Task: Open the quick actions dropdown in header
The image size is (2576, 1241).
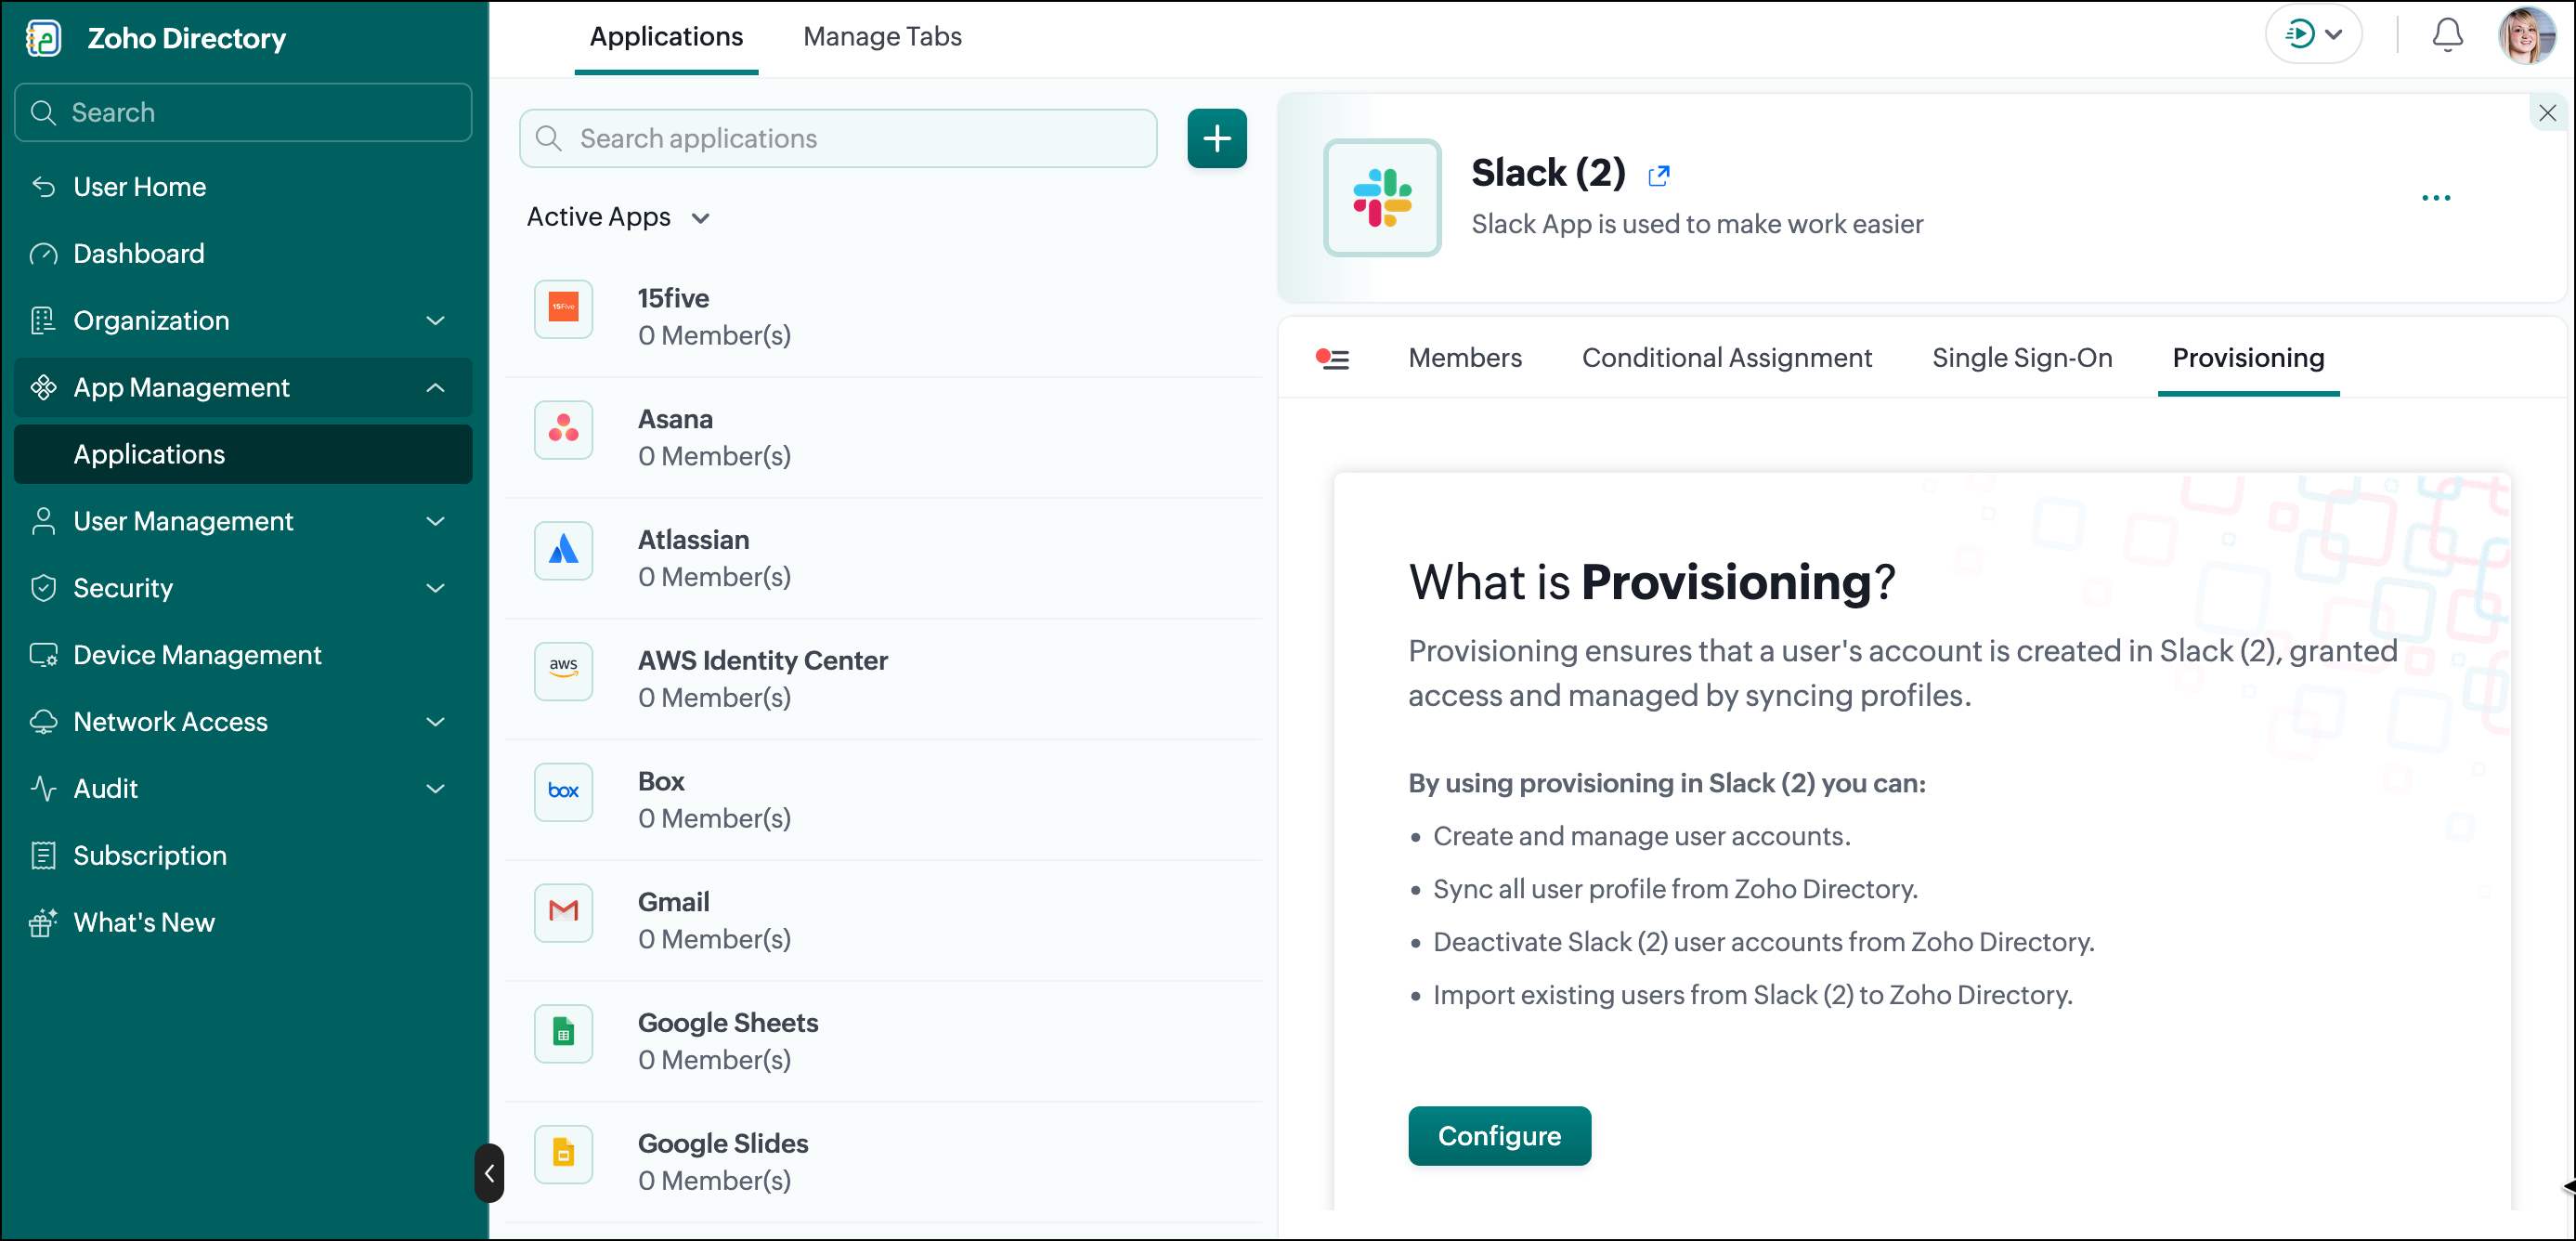Action: 2312,35
